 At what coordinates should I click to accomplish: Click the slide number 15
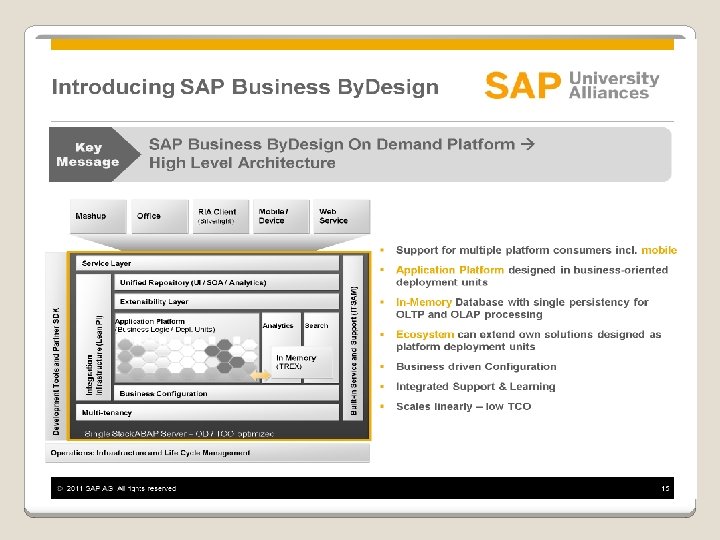pyautogui.click(x=665, y=489)
